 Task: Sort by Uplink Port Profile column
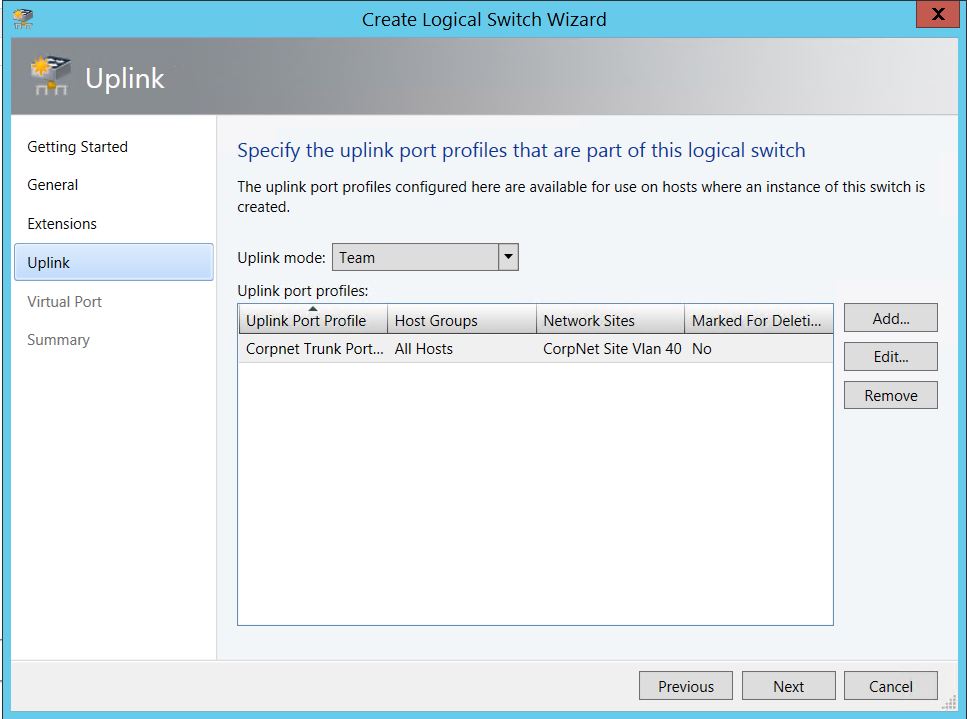[x=311, y=321]
